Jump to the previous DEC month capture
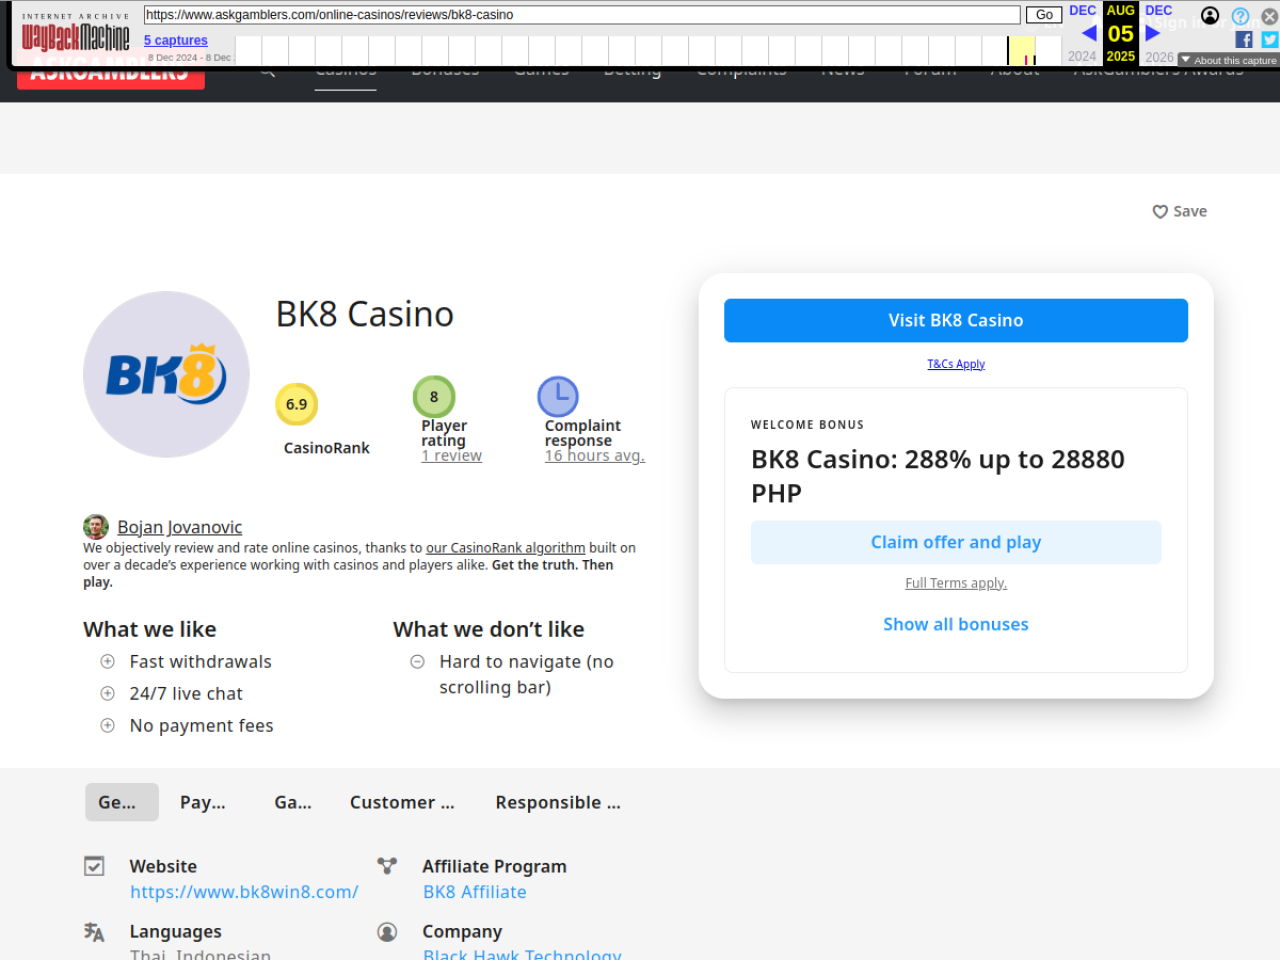The width and height of the screenshot is (1280, 960). coord(1083,10)
